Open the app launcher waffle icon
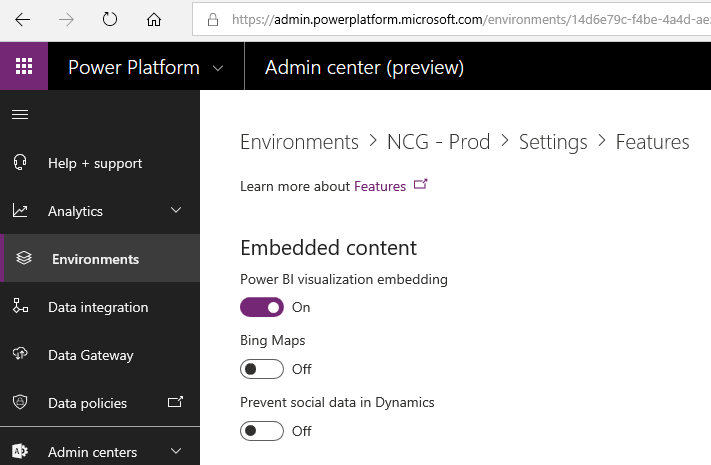This screenshot has height=465, width=711. point(24,67)
